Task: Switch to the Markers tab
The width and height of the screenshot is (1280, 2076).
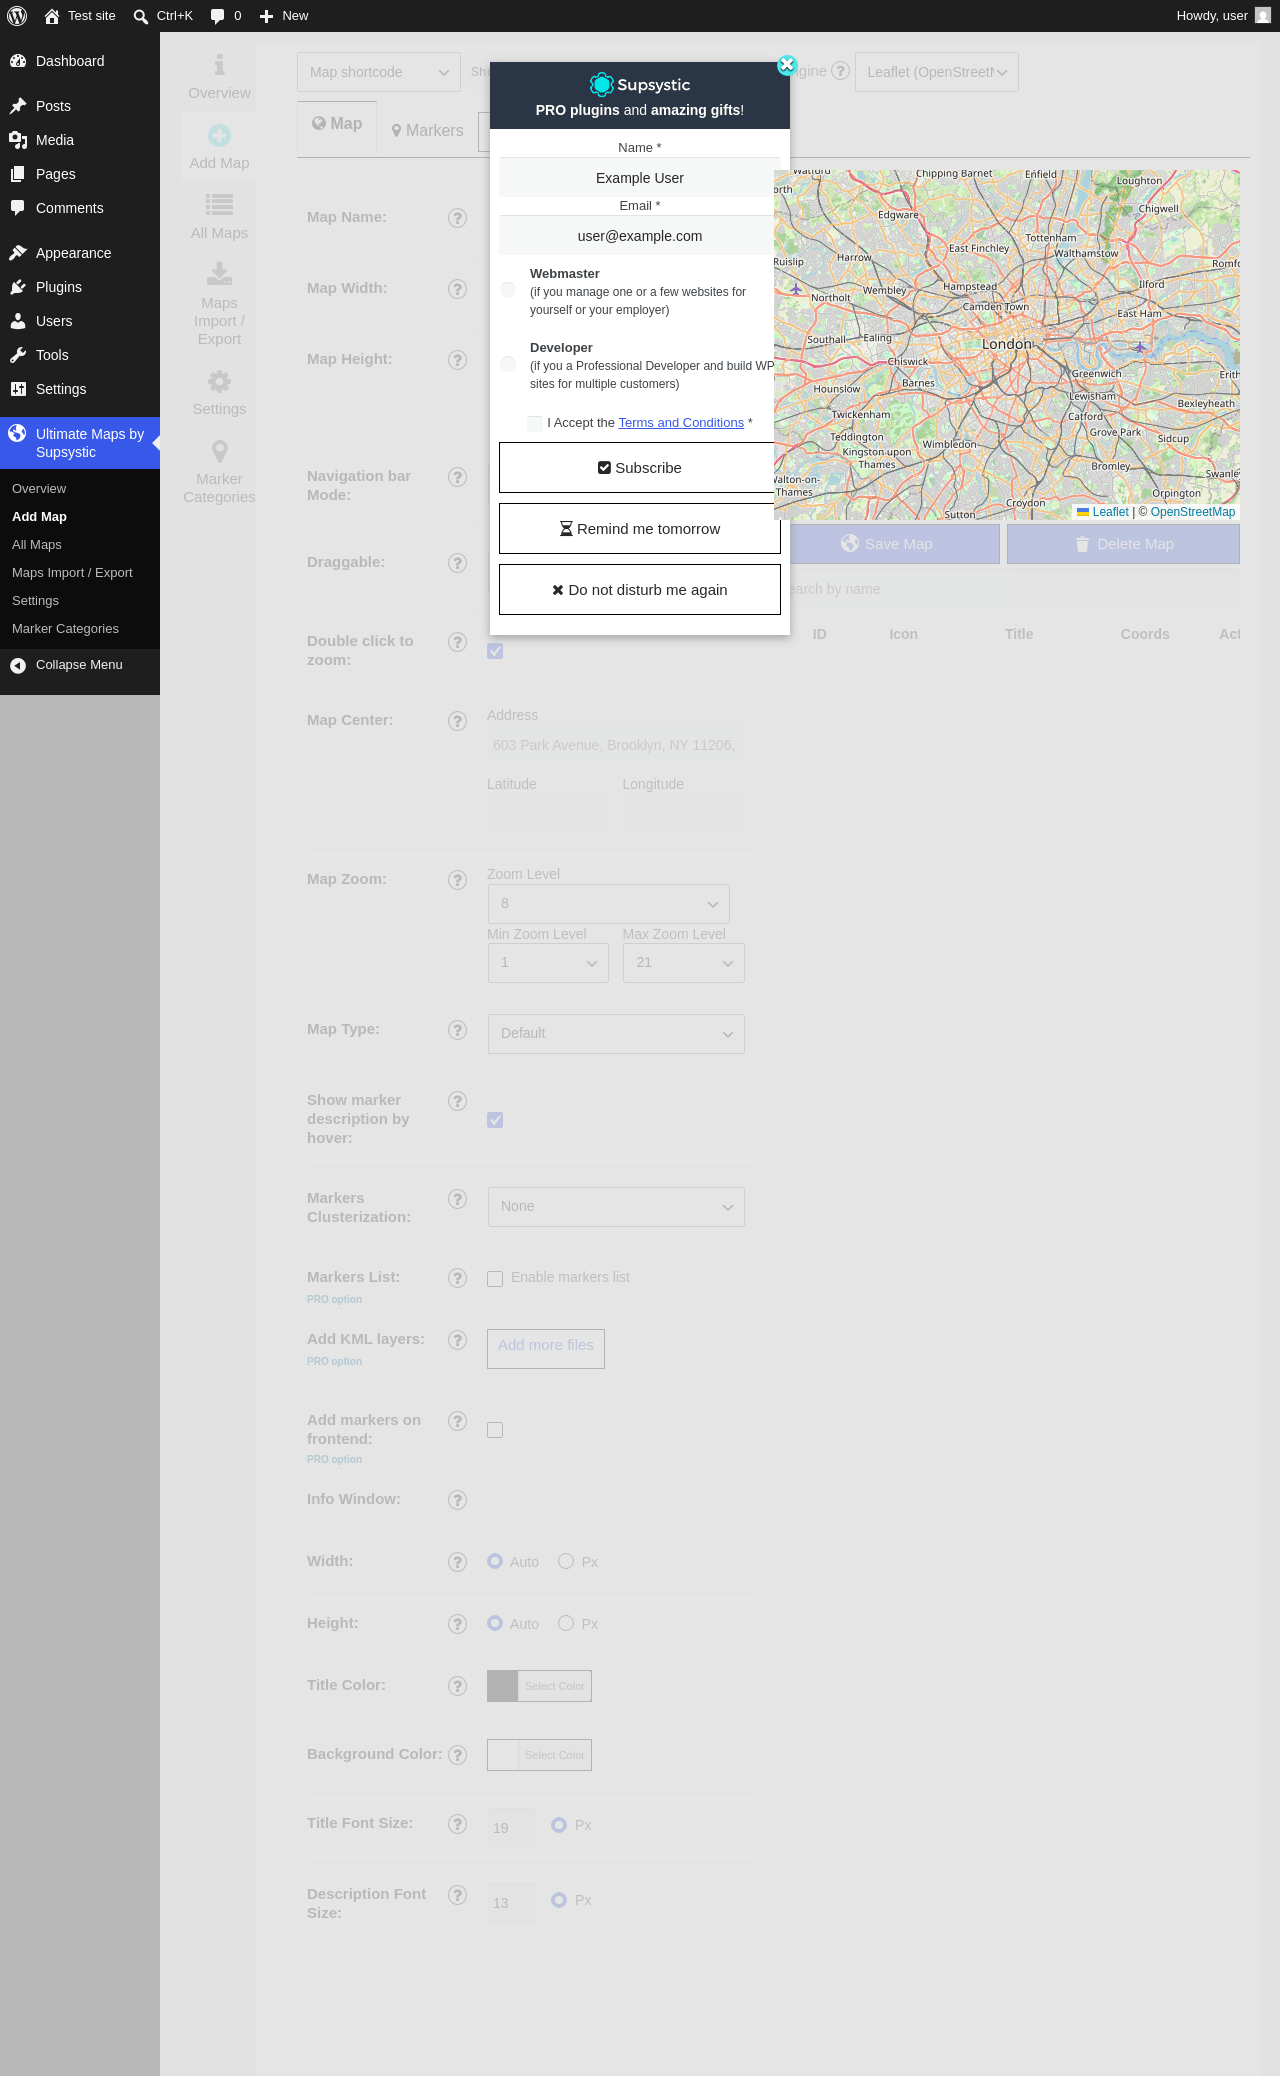Action: pyautogui.click(x=427, y=131)
